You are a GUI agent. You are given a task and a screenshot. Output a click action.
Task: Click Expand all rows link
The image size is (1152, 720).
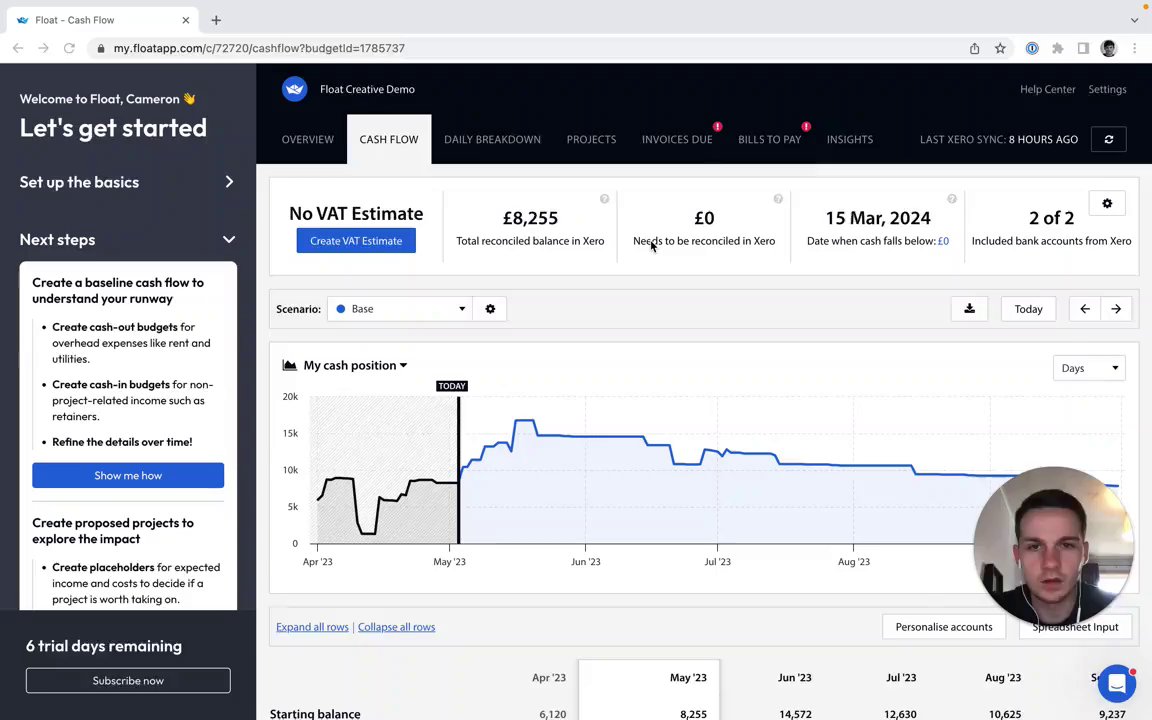click(312, 627)
